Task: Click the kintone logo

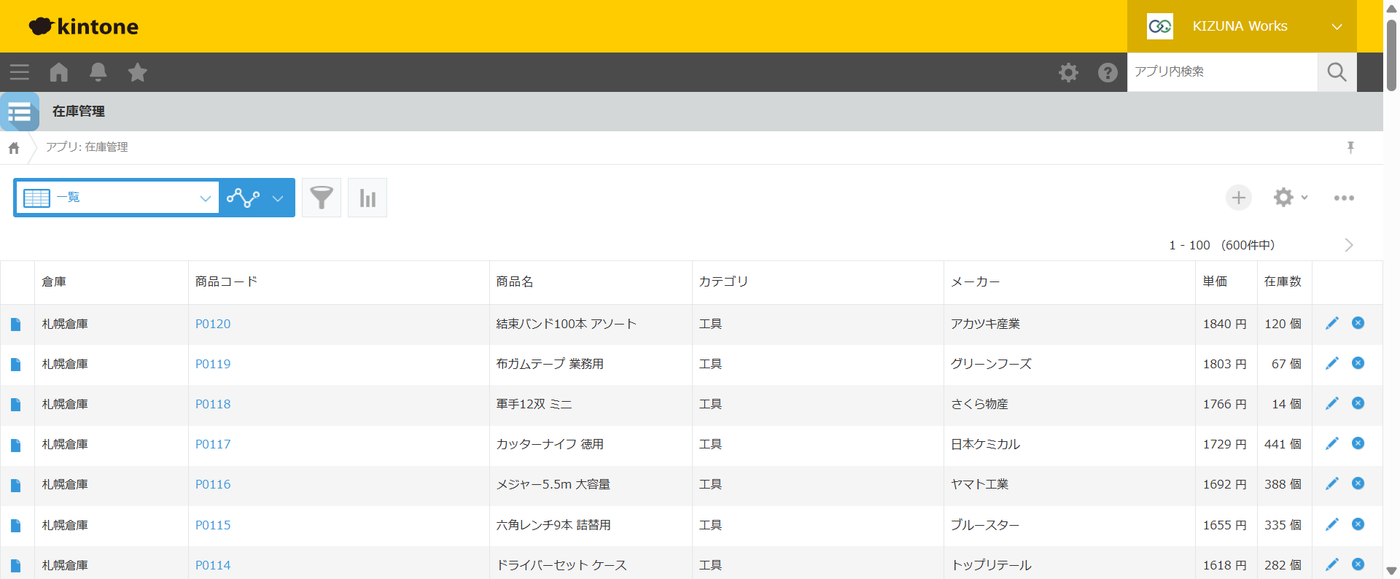Action: (x=84, y=26)
